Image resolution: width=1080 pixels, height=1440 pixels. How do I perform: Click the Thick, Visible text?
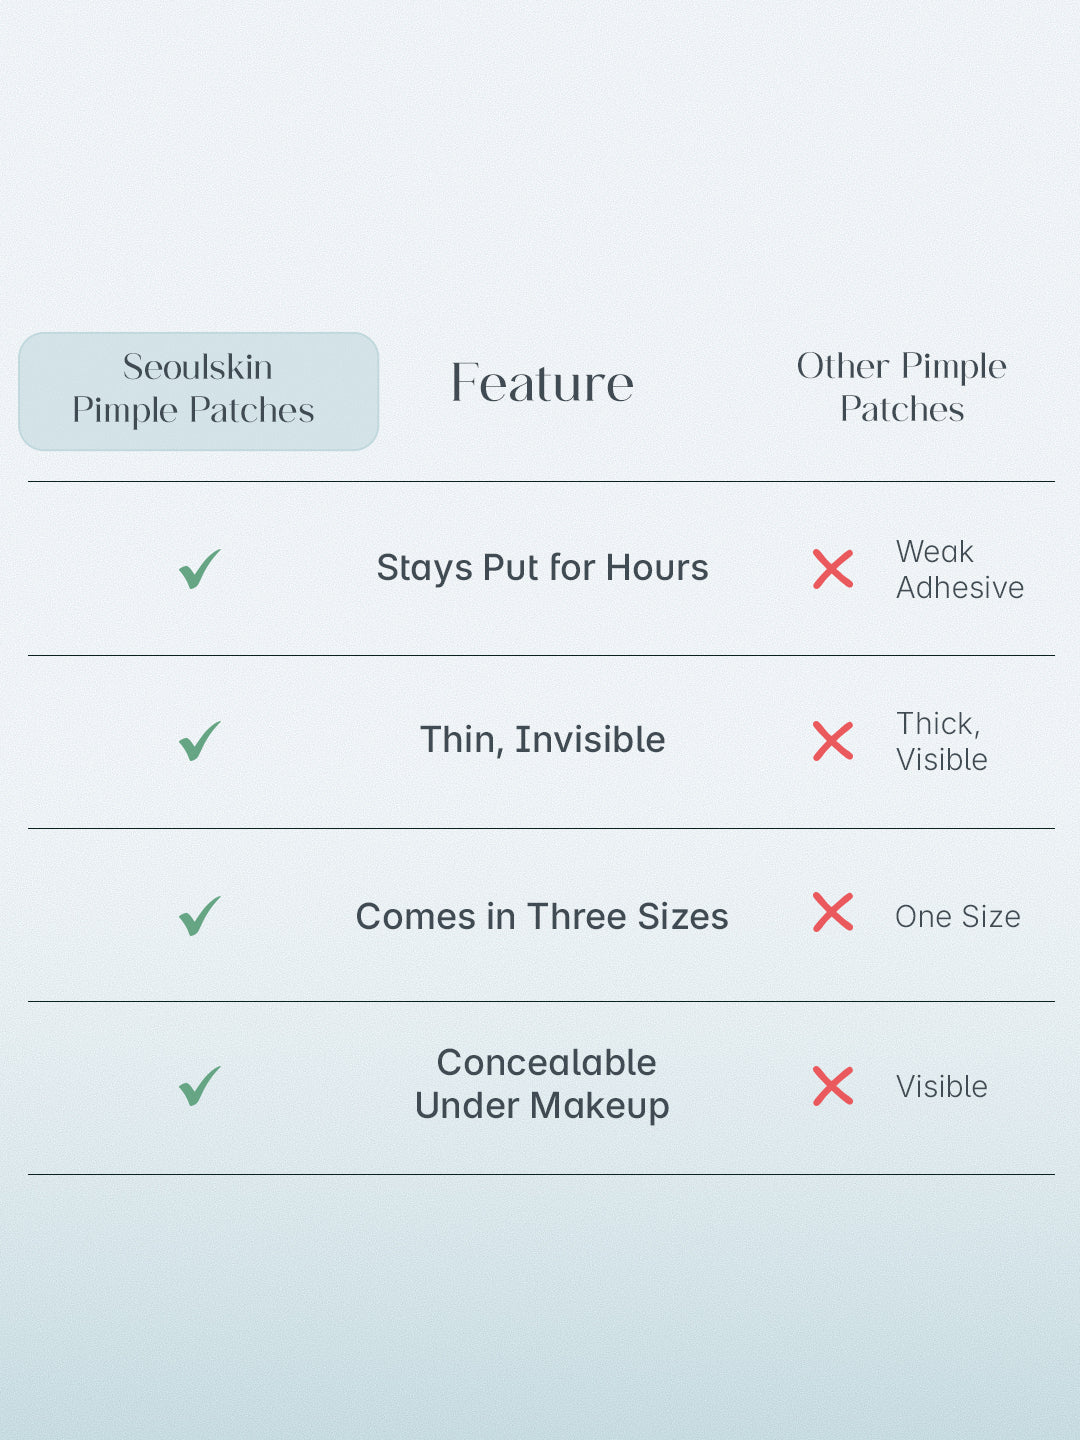[x=941, y=741]
